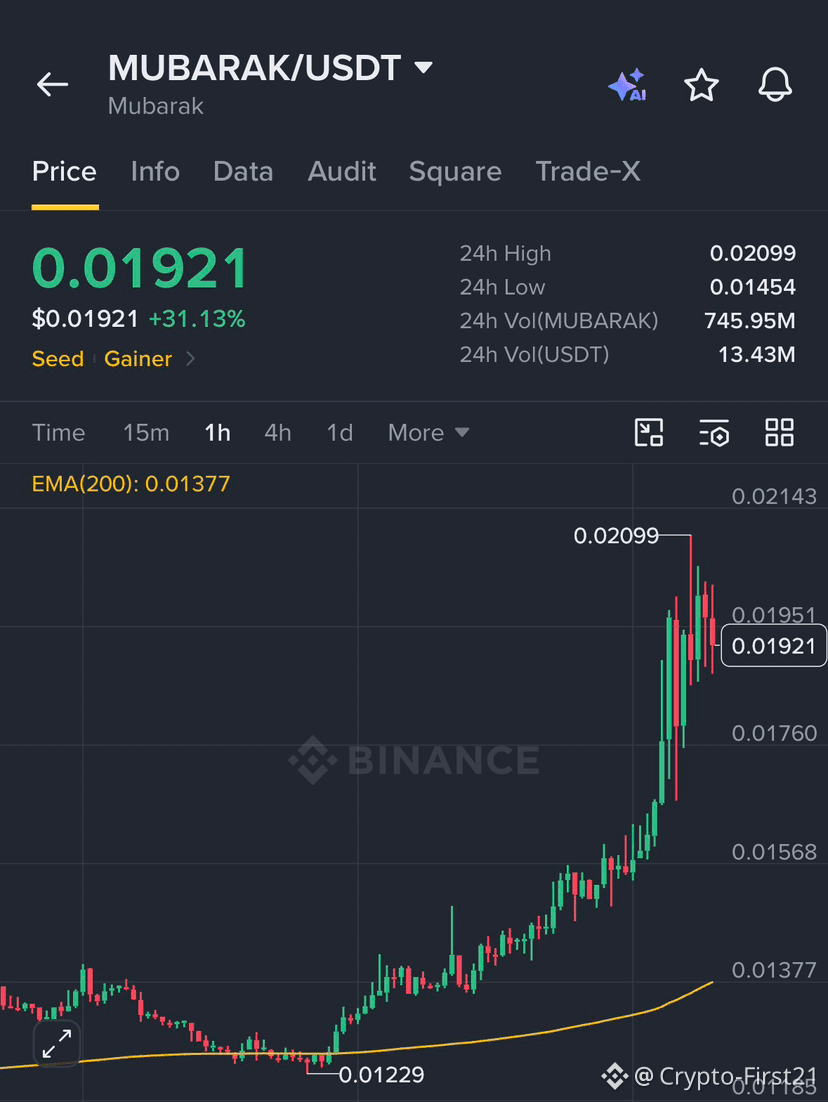
Task: Expand chart to fullscreen with arrows icon
Action: click(x=57, y=1044)
